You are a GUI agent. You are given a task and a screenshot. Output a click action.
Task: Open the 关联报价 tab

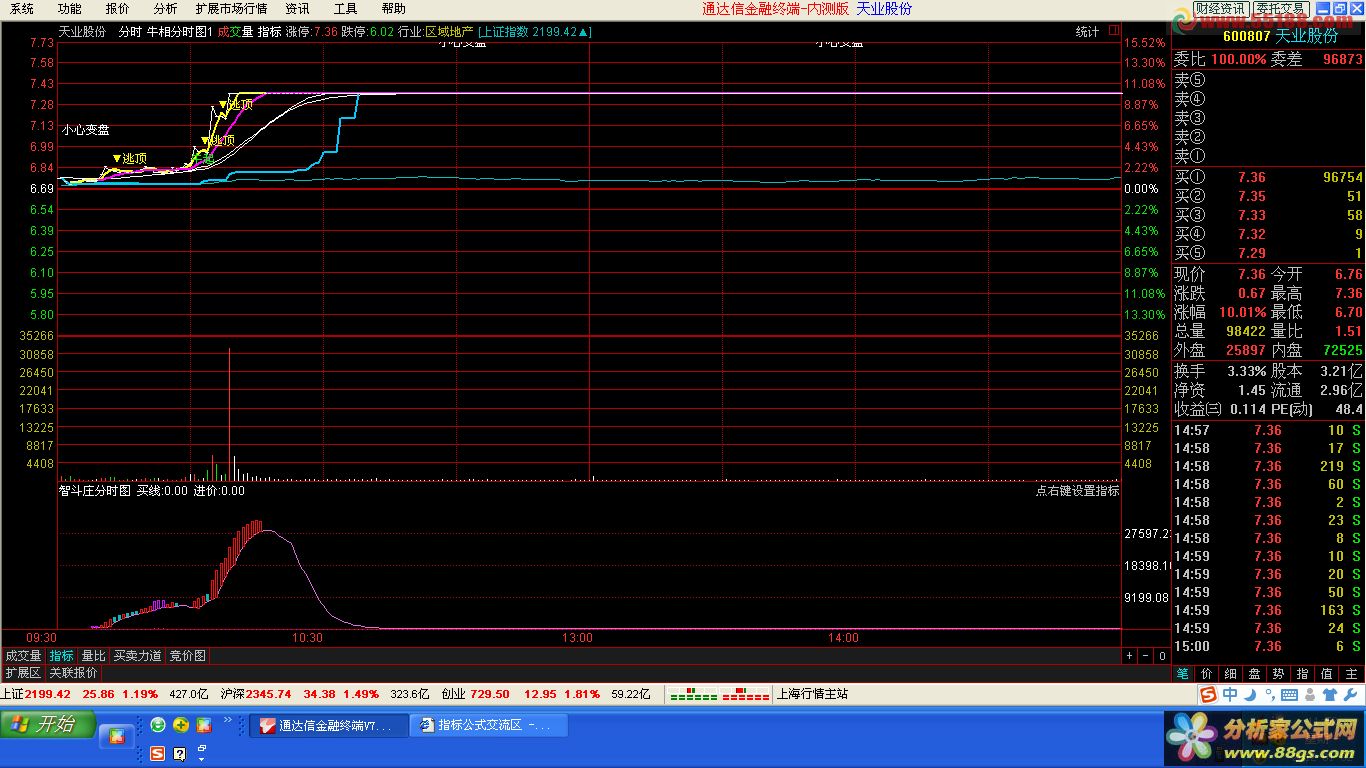click(73, 673)
